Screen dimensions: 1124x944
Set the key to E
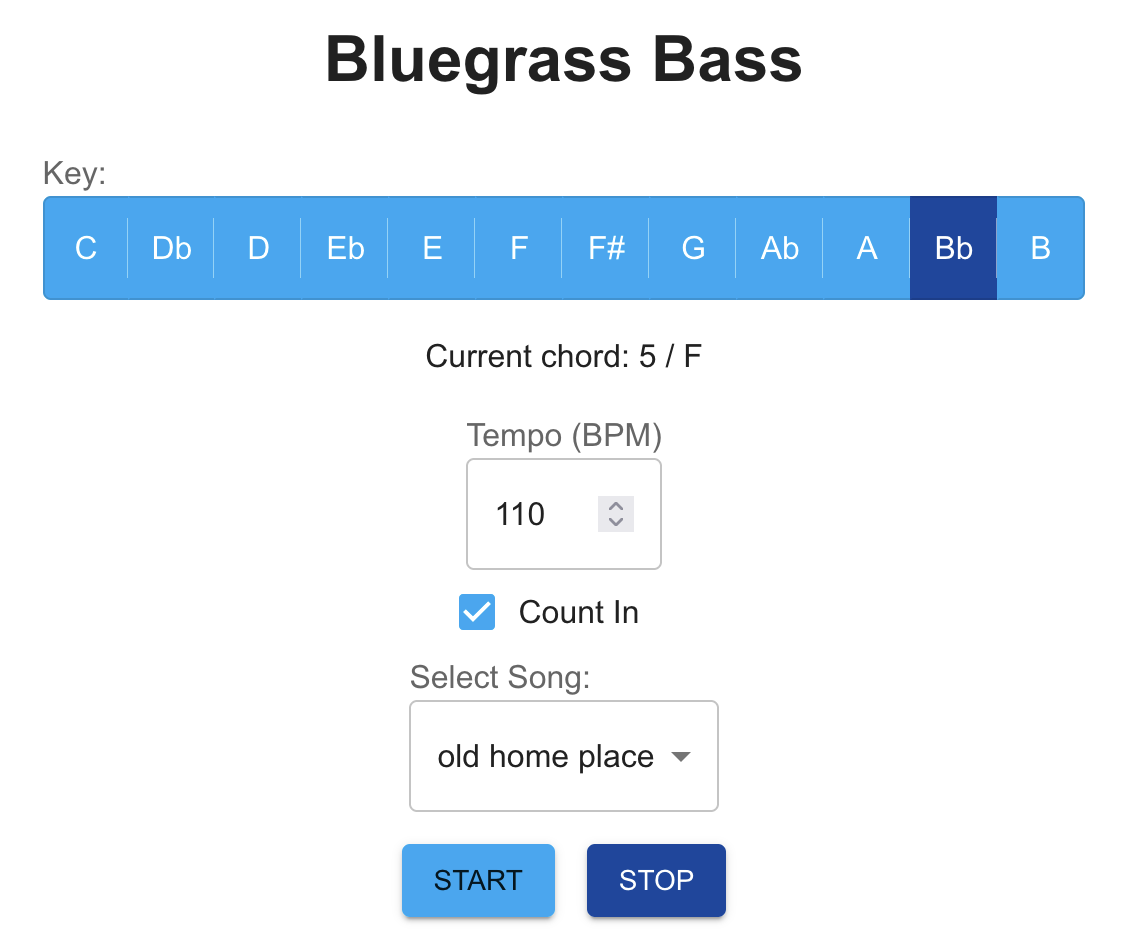431,248
